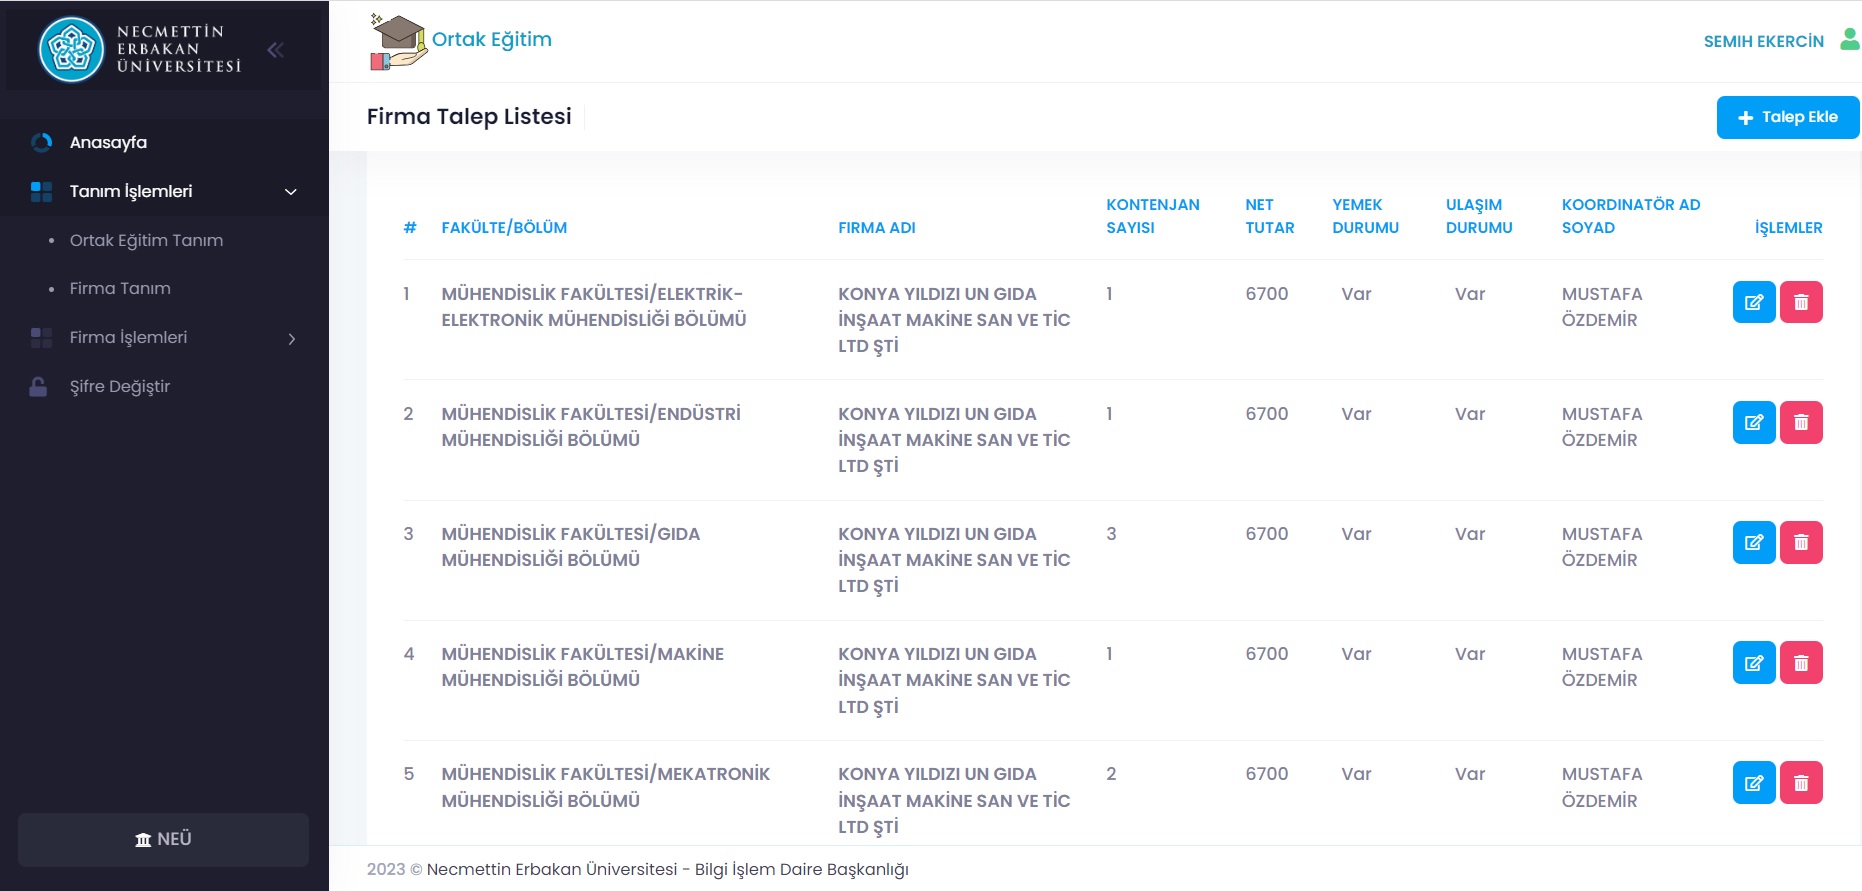Screen dimensions: 1862x891
Task: Collapse the Tanım İşlemleri menu
Action: click(x=290, y=192)
